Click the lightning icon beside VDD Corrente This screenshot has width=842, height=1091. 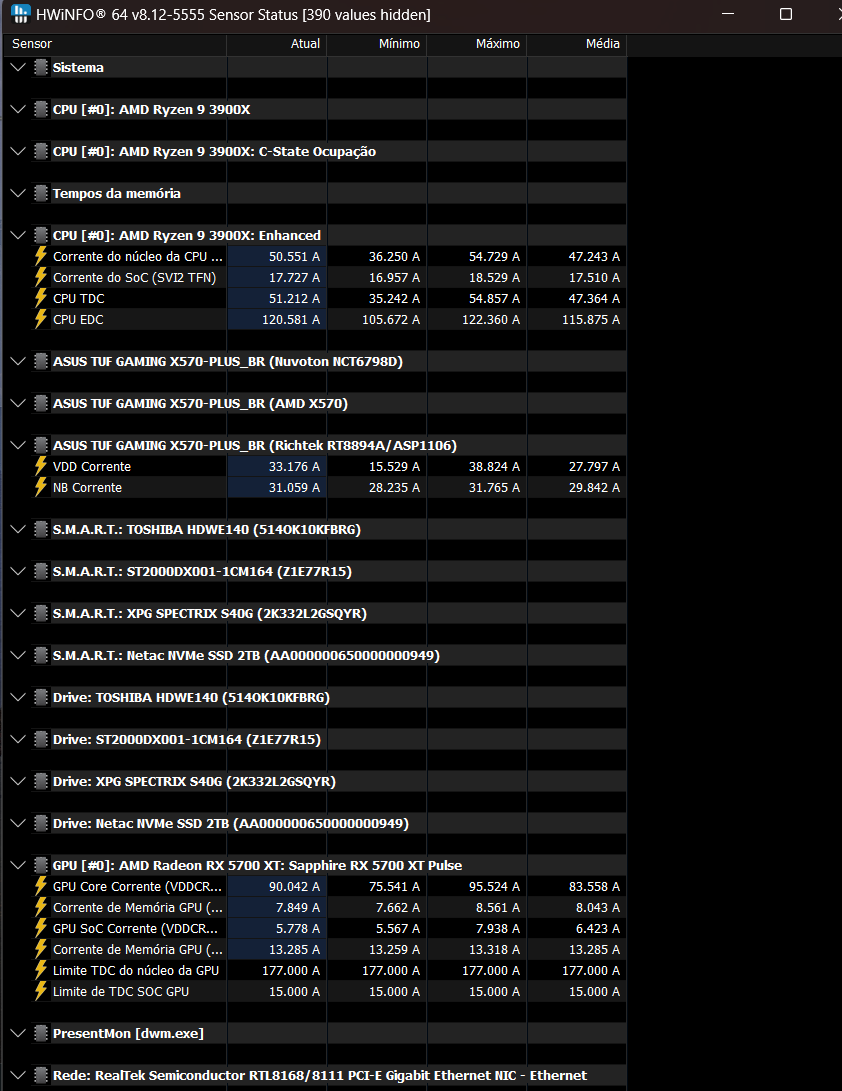(x=41, y=466)
